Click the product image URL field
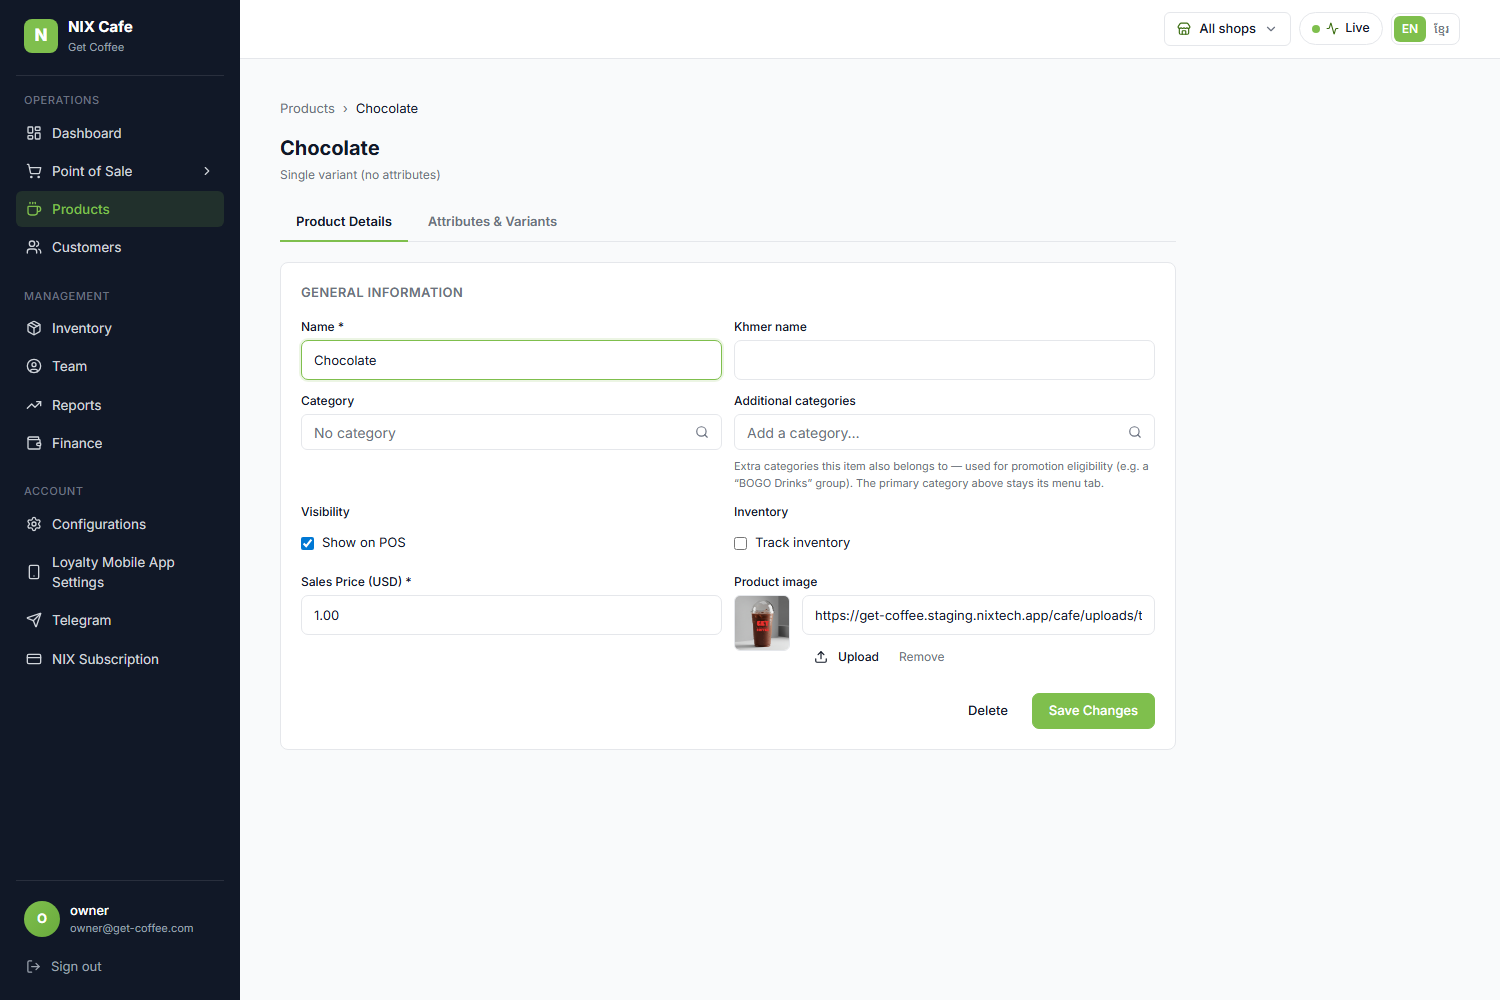This screenshot has height=1000, width=1500. [978, 615]
